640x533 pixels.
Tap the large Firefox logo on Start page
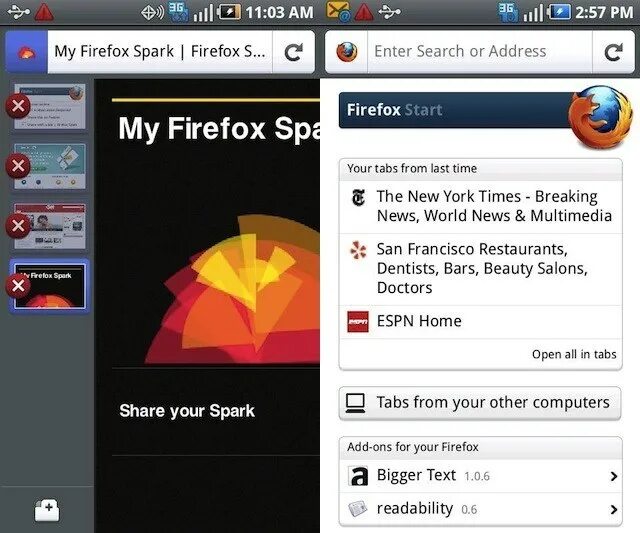(600, 117)
